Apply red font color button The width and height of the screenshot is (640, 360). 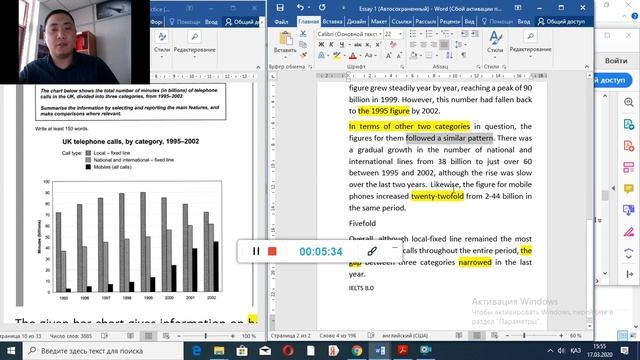click(353, 56)
